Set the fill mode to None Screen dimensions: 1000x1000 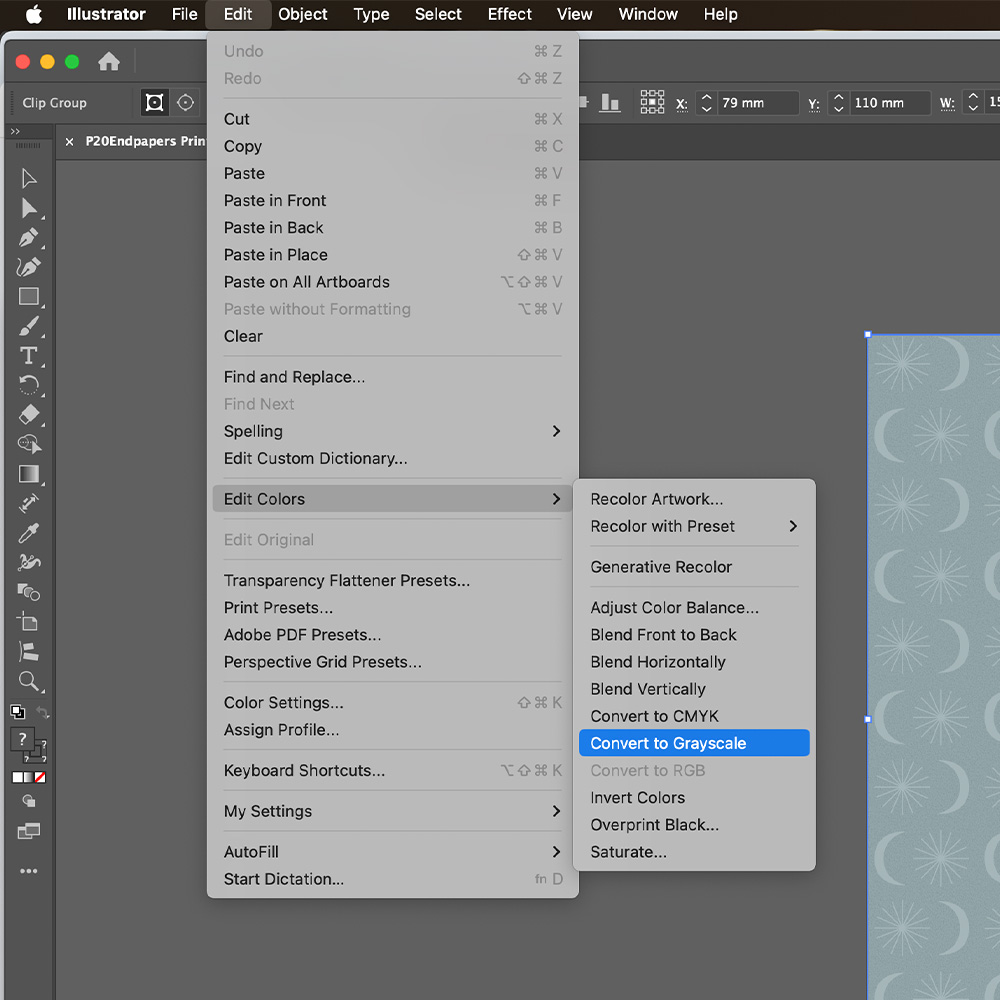click(x=40, y=777)
